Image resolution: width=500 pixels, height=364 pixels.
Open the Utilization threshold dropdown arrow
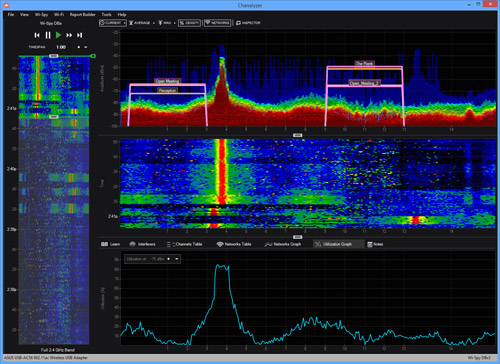pyautogui.click(x=177, y=259)
